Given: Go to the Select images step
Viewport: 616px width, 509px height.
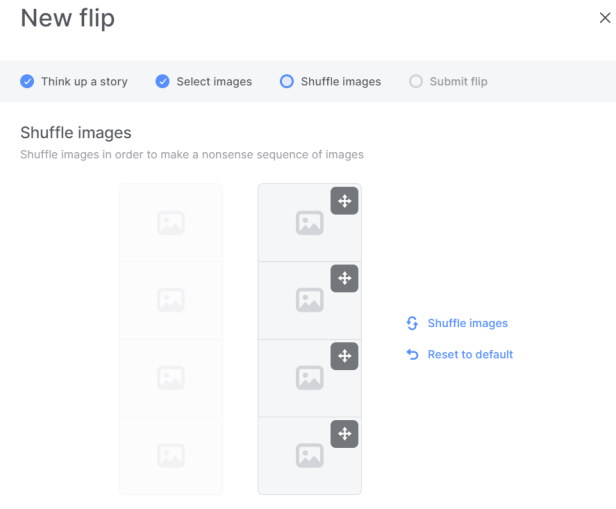Looking at the screenshot, I should 204,81.
